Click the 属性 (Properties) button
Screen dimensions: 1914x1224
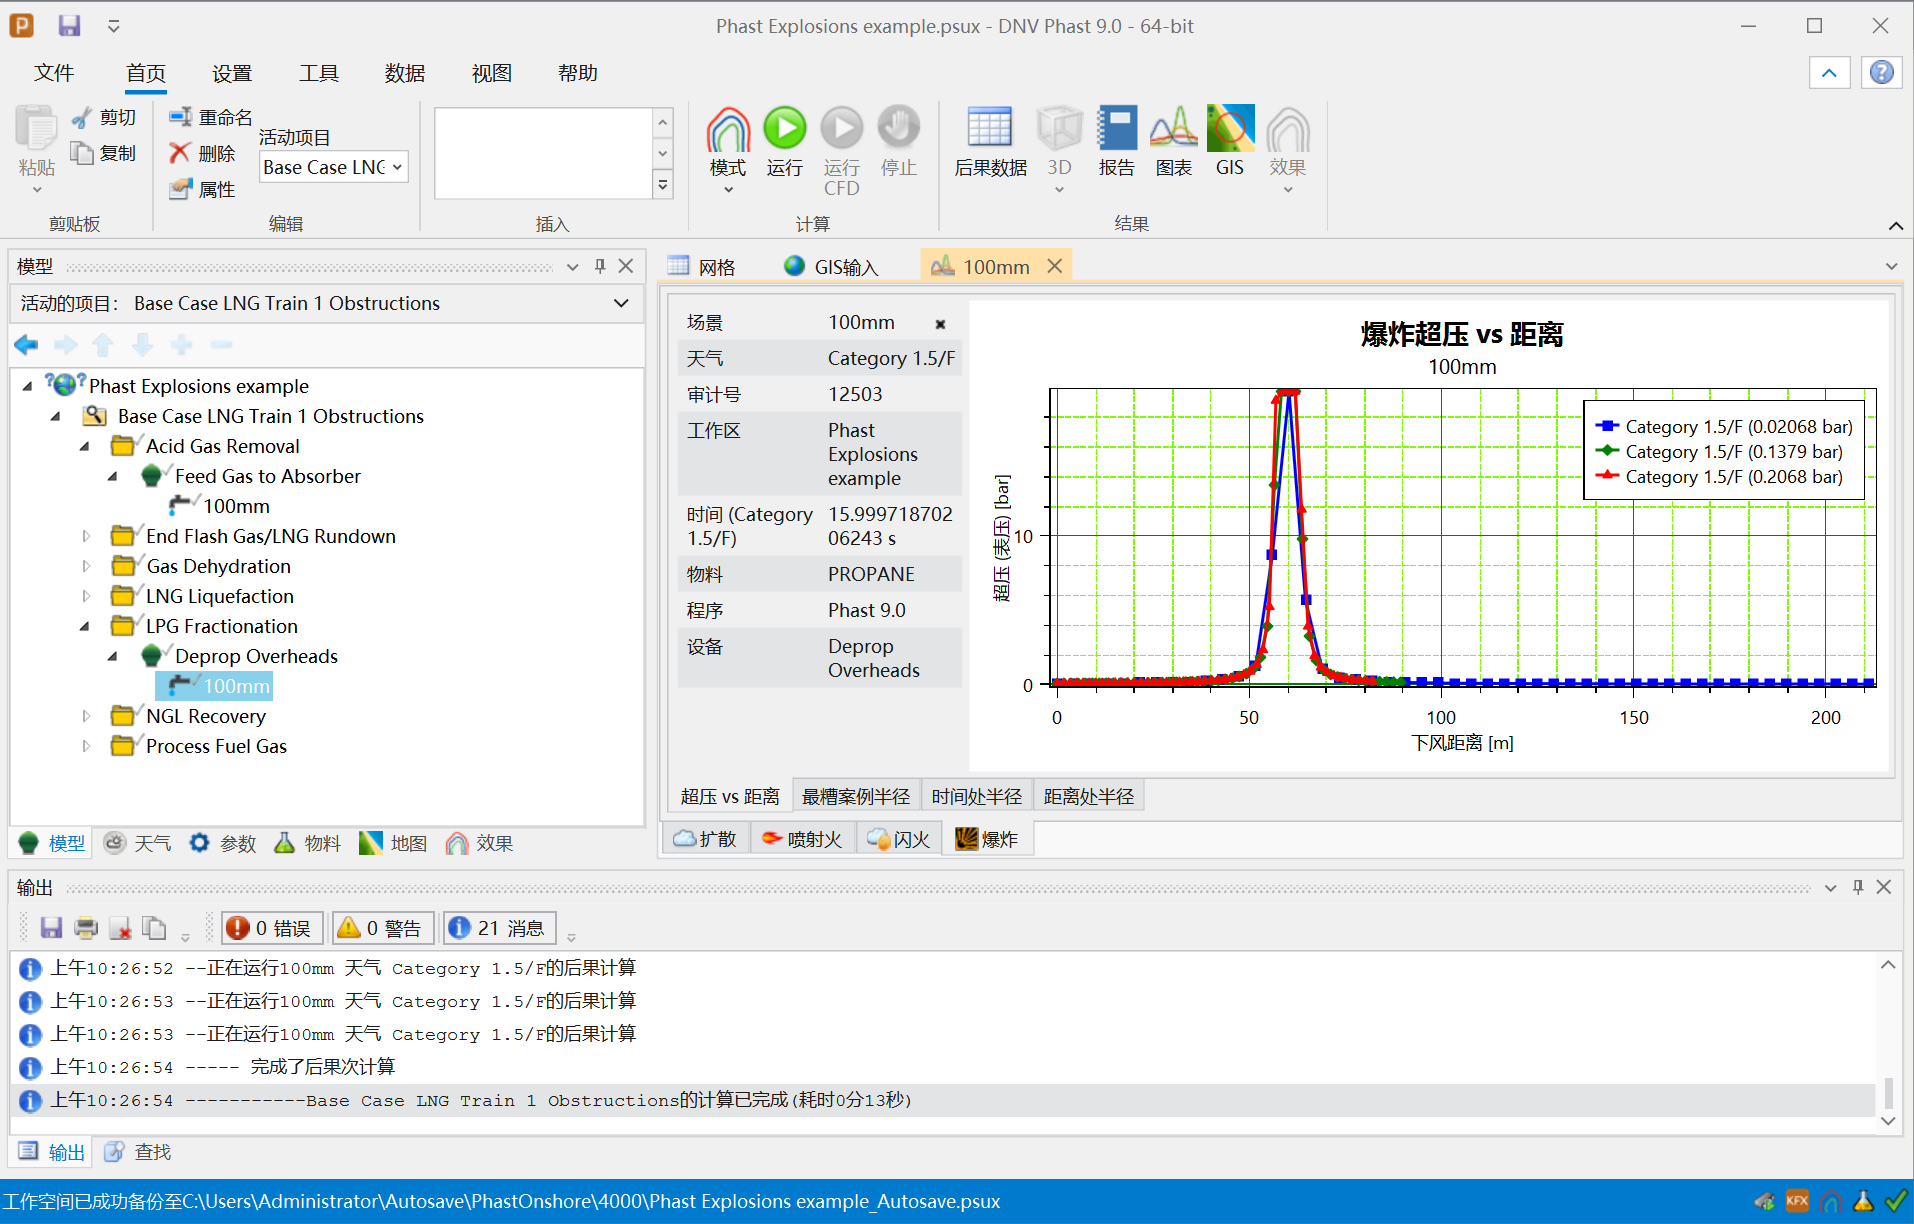[x=203, y=189]
